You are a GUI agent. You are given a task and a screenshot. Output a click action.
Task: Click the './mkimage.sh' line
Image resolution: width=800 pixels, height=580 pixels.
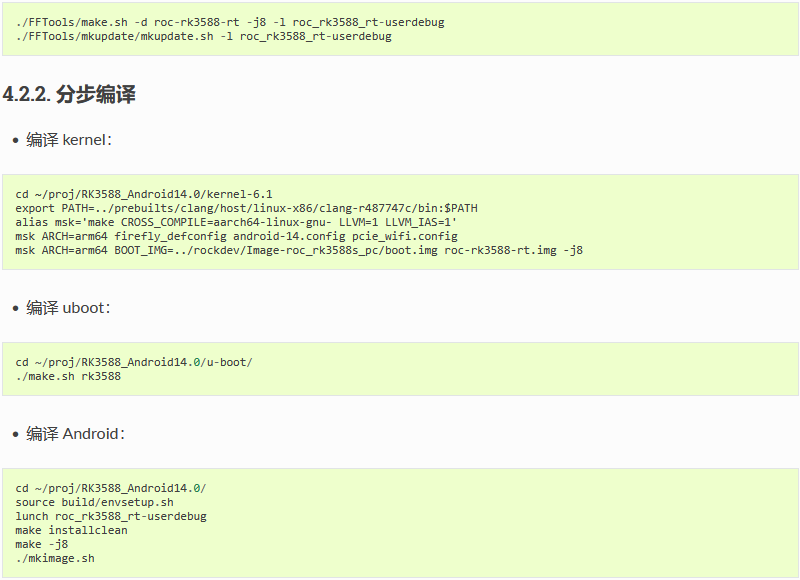click(x=55, y=559)
